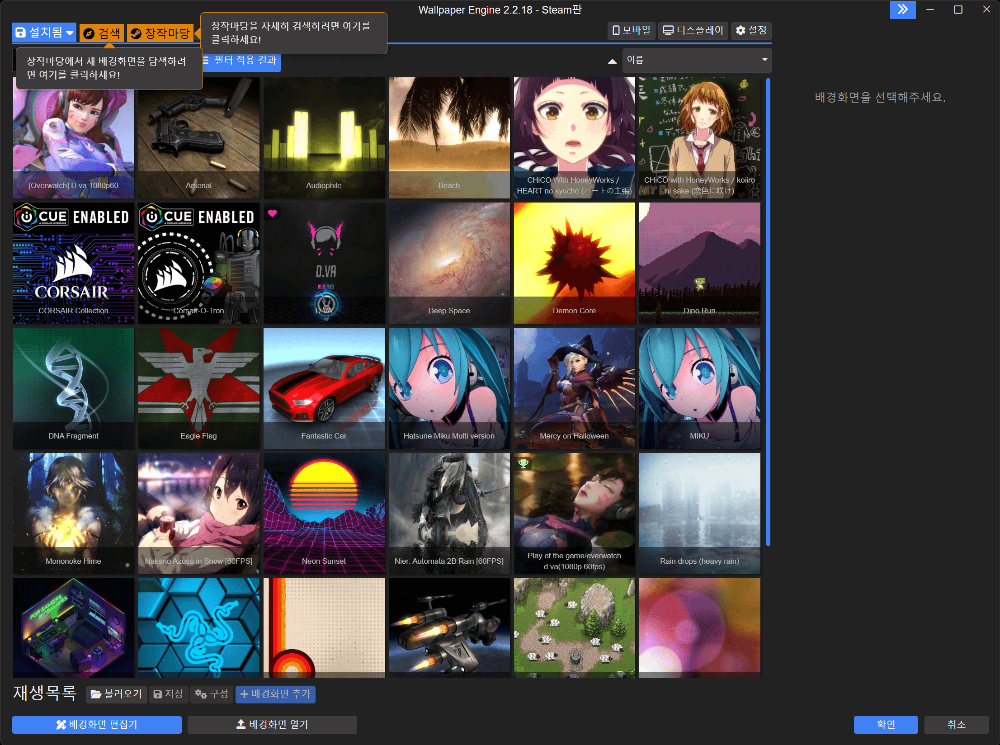Image resolution: width=1000 pixels, height=745 pixels.
Task: Select Play of the game overwatch wallpaper
Action: [x=574, y=513]
